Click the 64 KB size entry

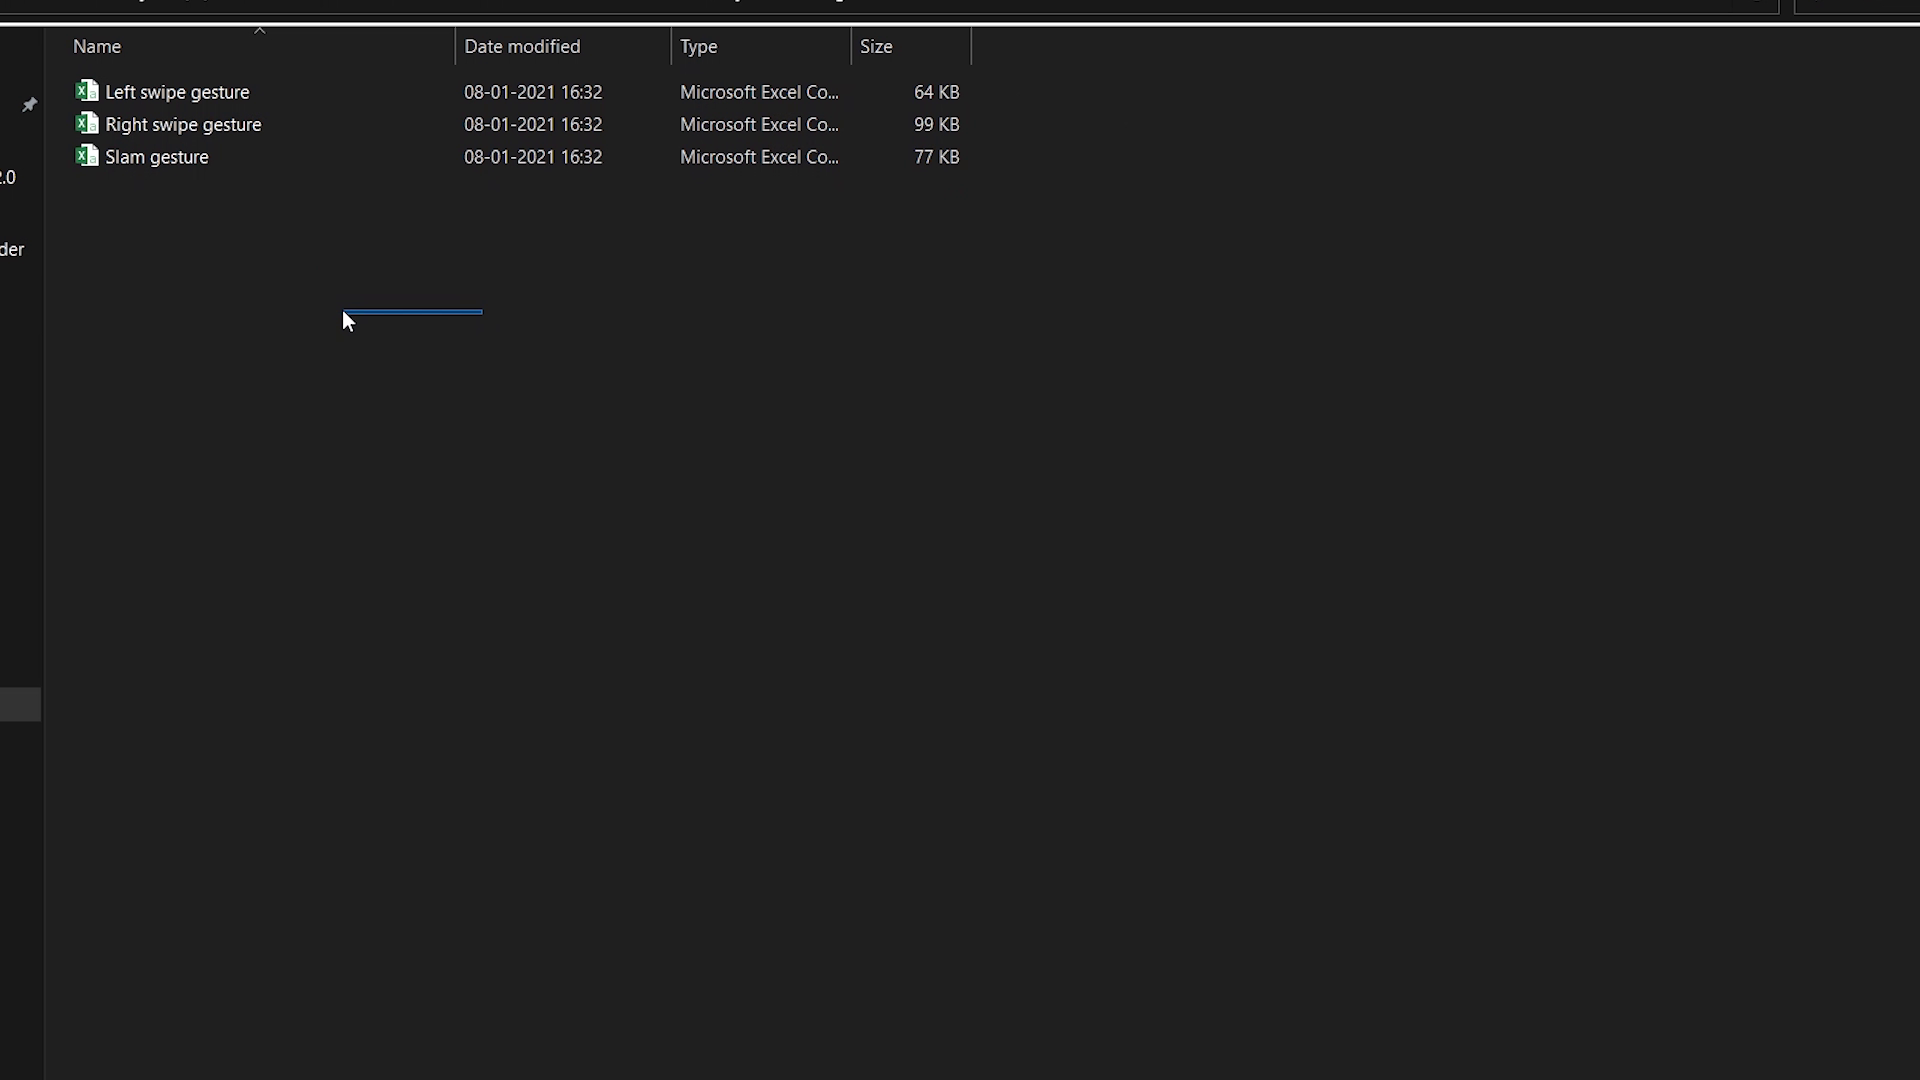point(936,92)
